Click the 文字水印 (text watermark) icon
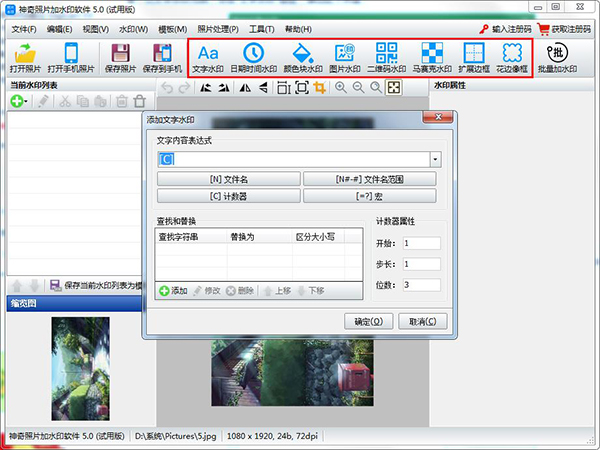This screenshot has width=600, height=450. (x=208, y=58)
